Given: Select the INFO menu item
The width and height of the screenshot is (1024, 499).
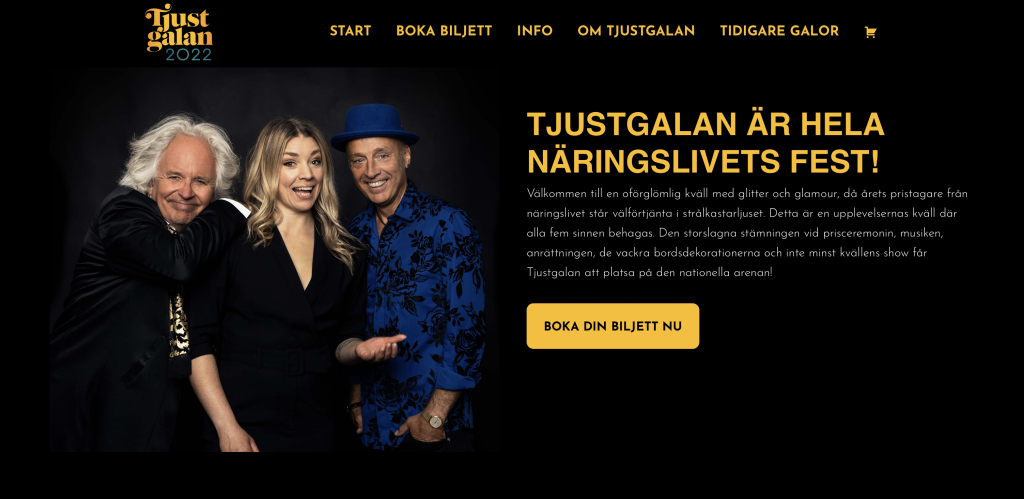Looking at the screenshot, I should [x=535, y=31].
